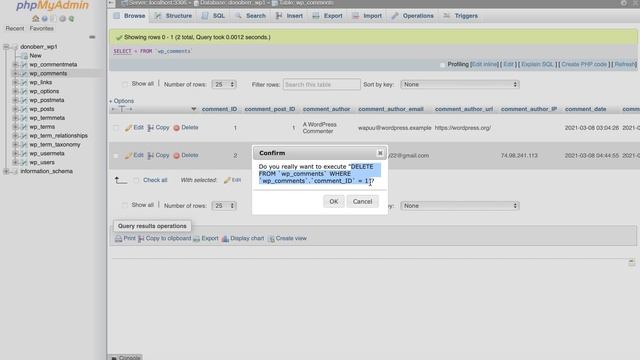Close the Confirm dialog with X
Screen dimensions: 640x360
(x=380, y=153)
